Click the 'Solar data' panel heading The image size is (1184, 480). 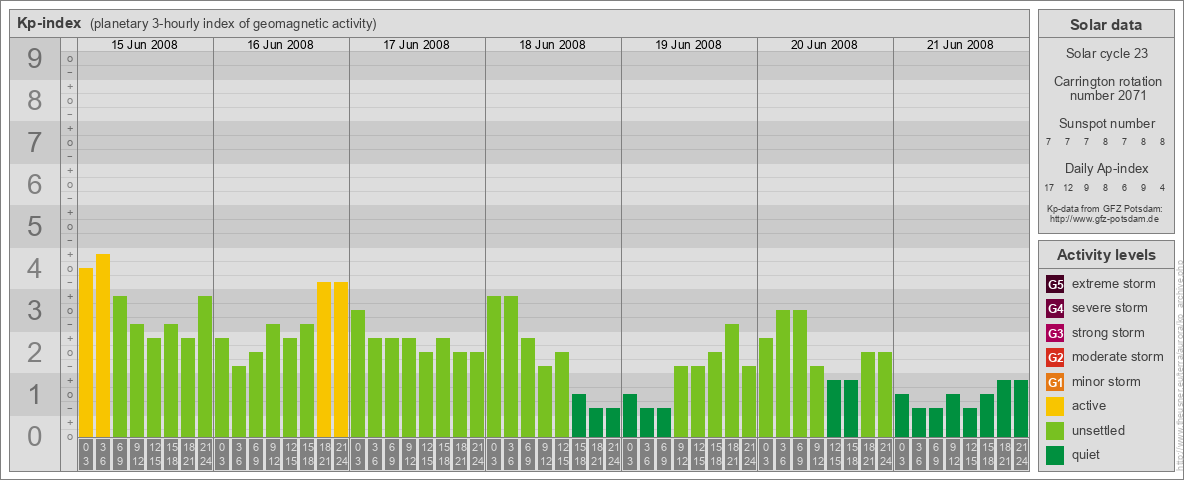(1106, 25)
